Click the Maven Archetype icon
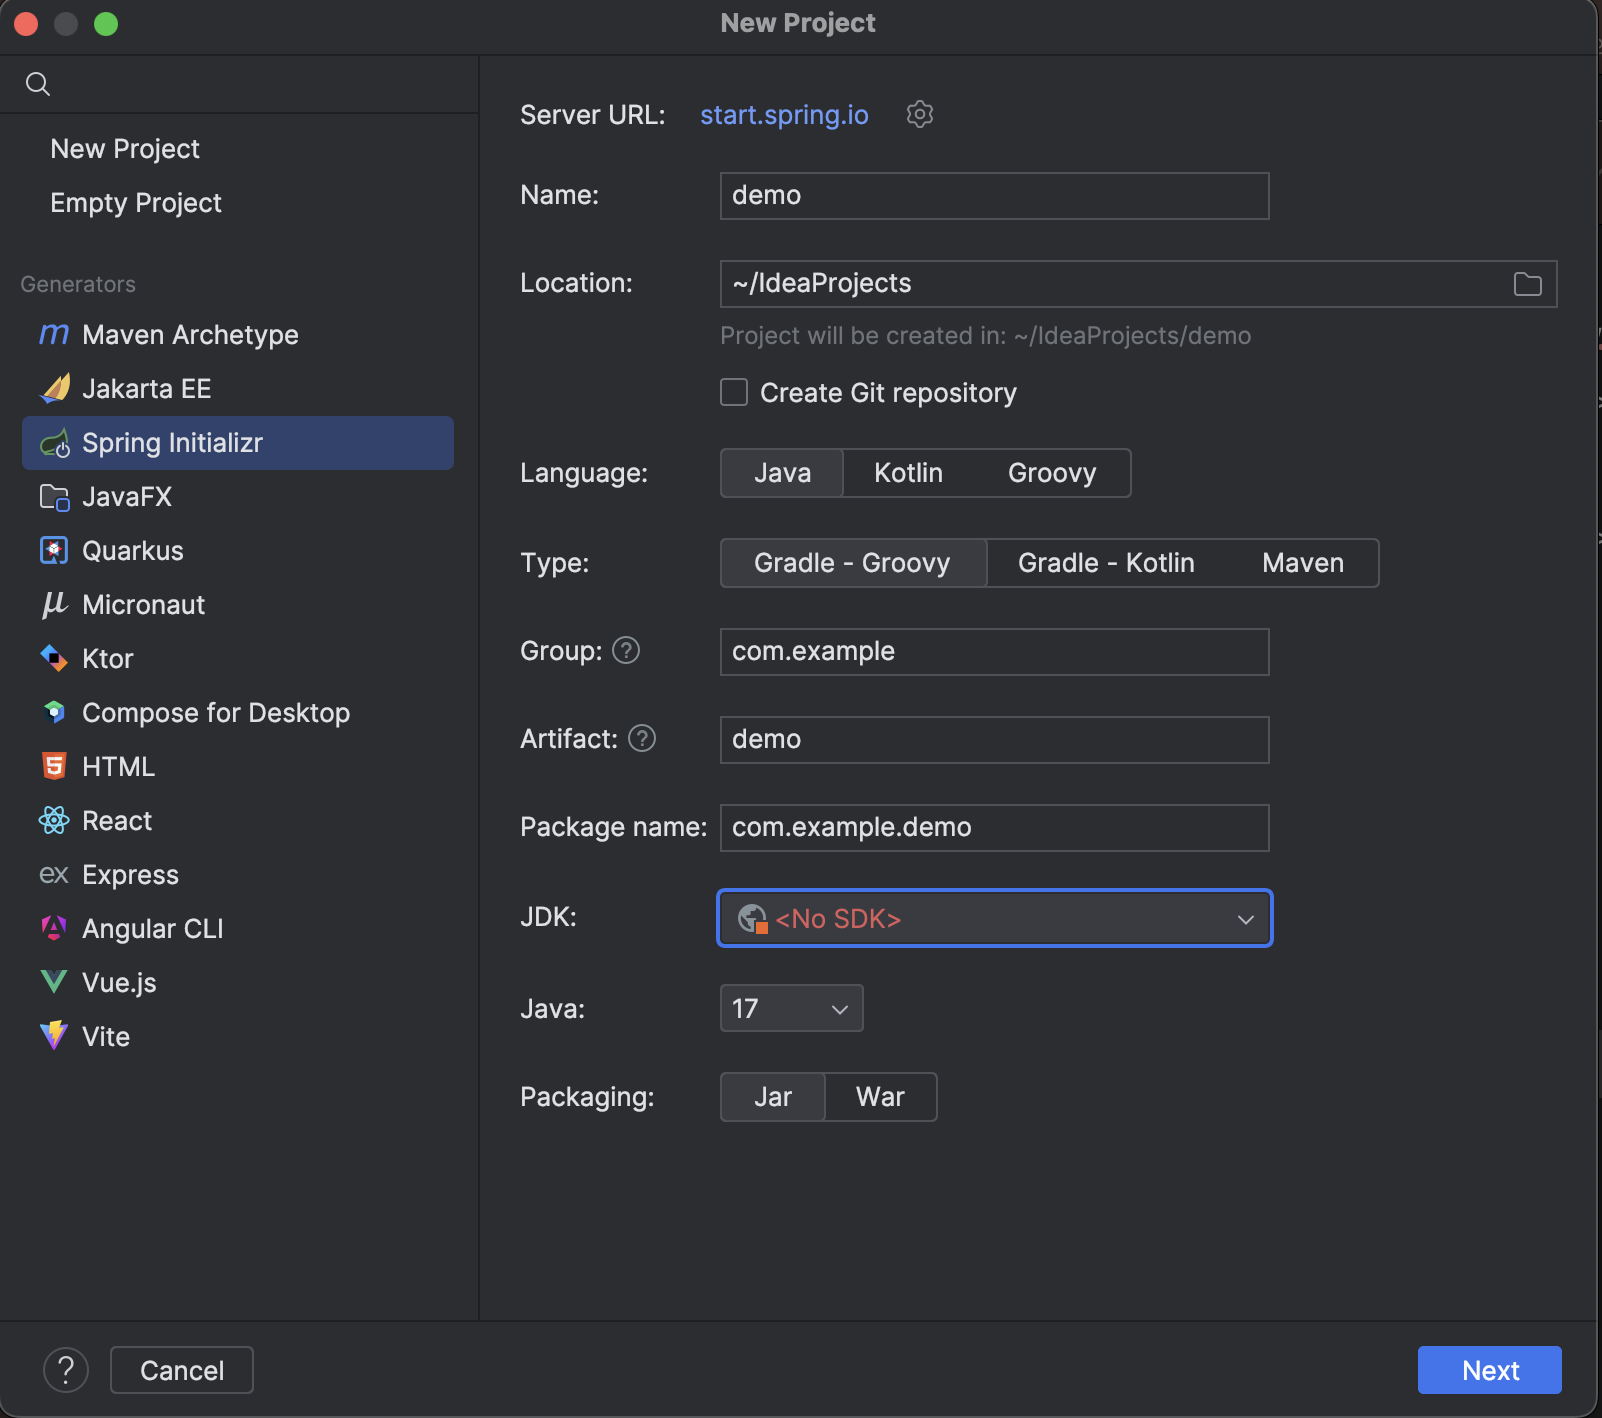The width and height of the screenshot is (1602, 1418). pos(54,334)
